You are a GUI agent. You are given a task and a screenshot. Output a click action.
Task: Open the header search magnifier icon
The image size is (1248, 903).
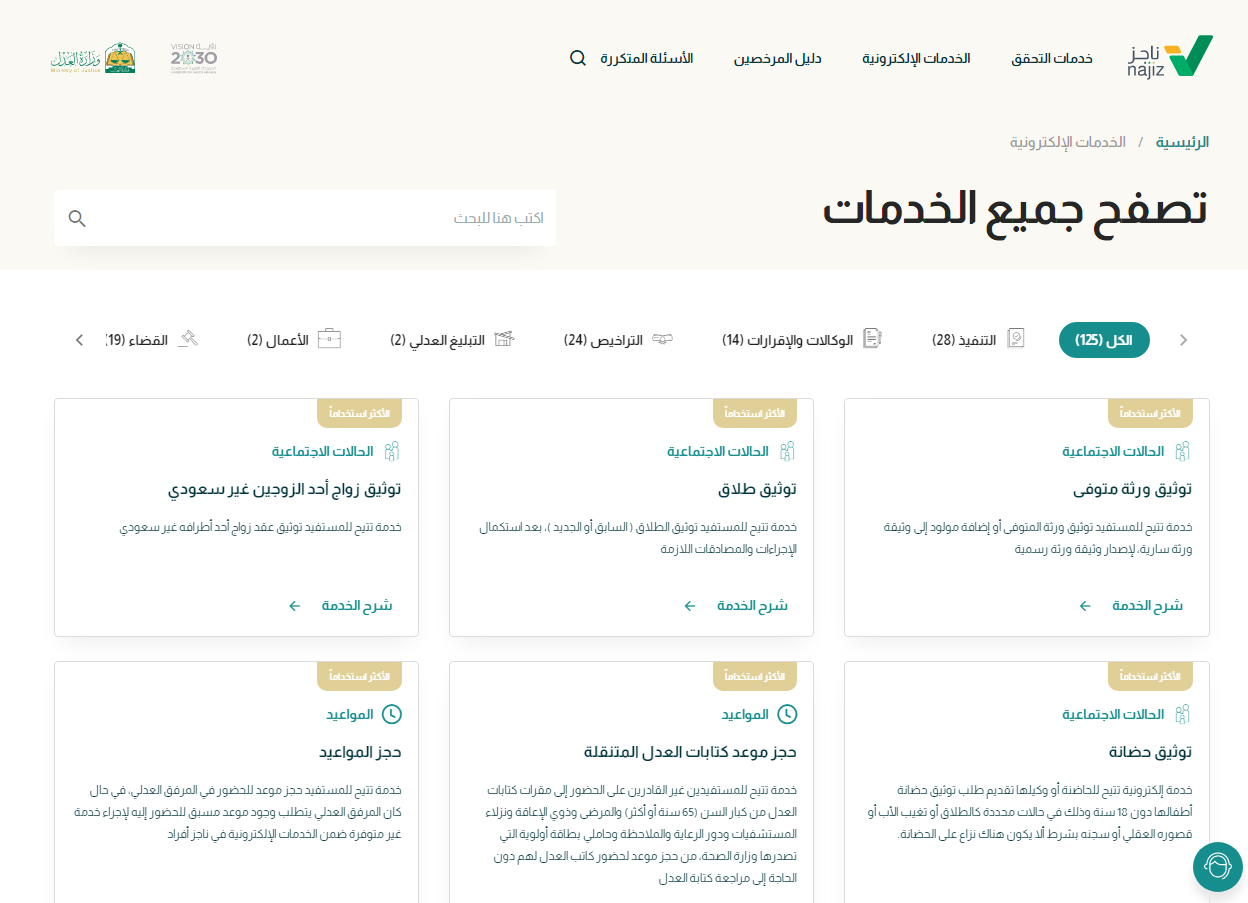(x=578, y=58)
